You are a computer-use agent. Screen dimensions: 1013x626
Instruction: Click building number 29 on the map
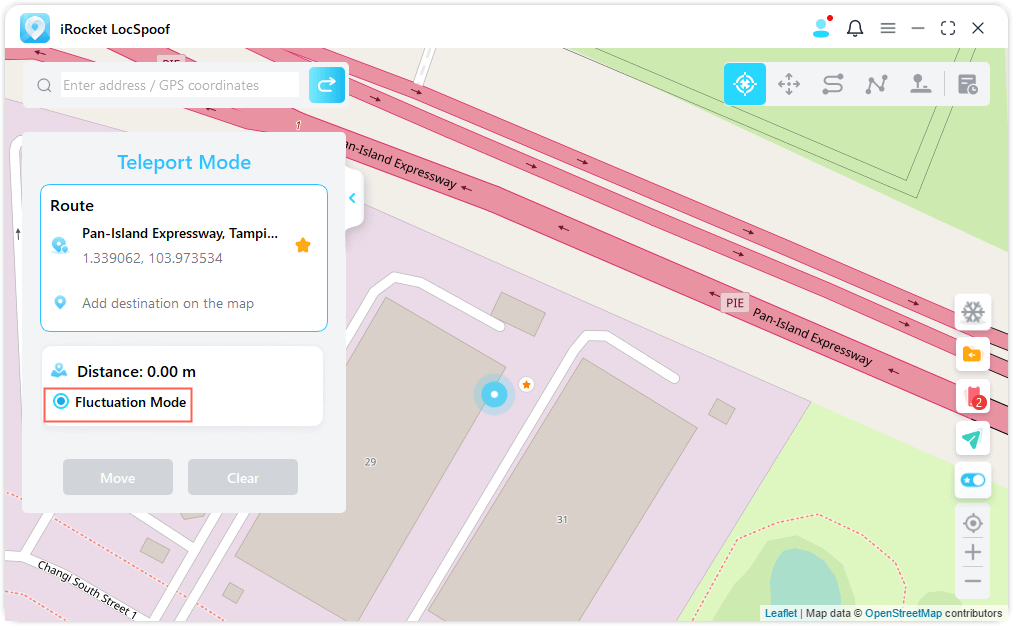[370, 462]
